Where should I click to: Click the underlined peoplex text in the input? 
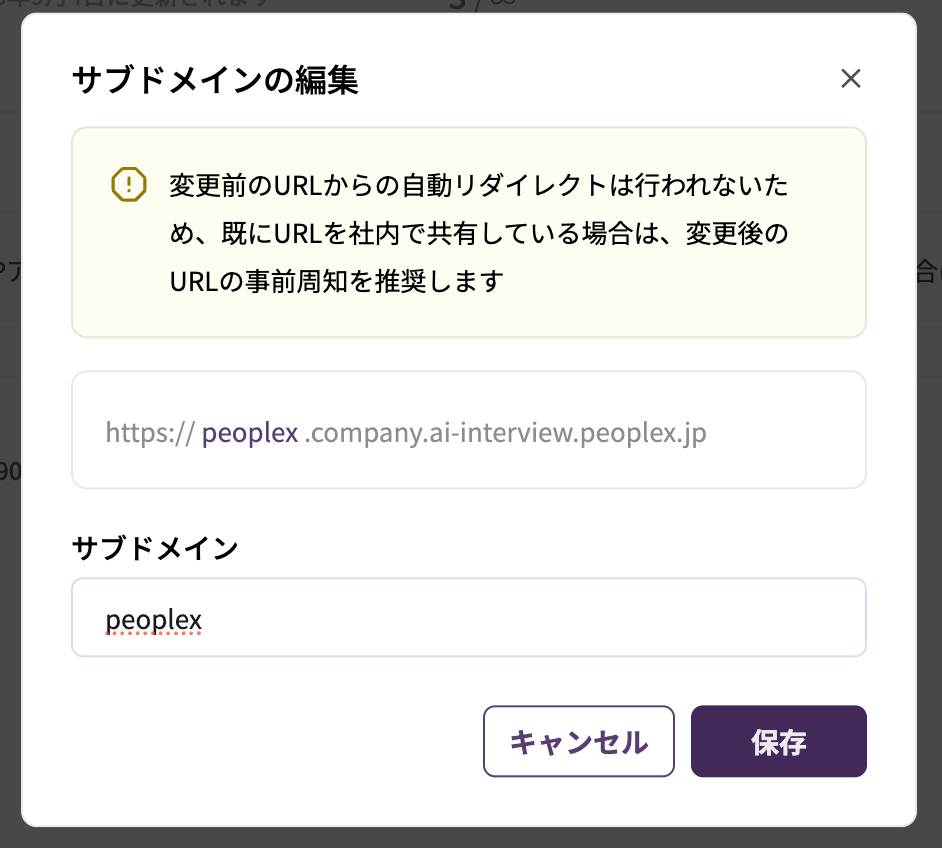click(154, 620)
